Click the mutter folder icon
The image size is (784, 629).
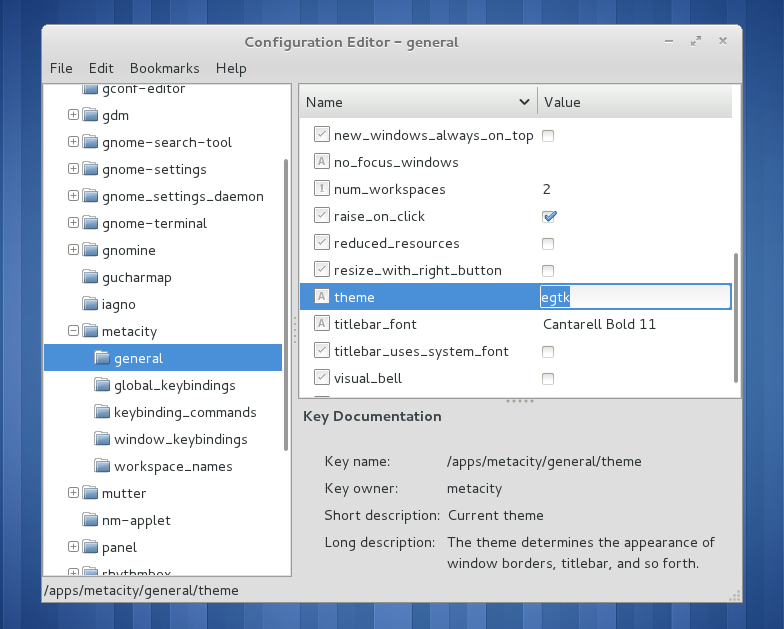pyautogui.click(x=90, y=493)
